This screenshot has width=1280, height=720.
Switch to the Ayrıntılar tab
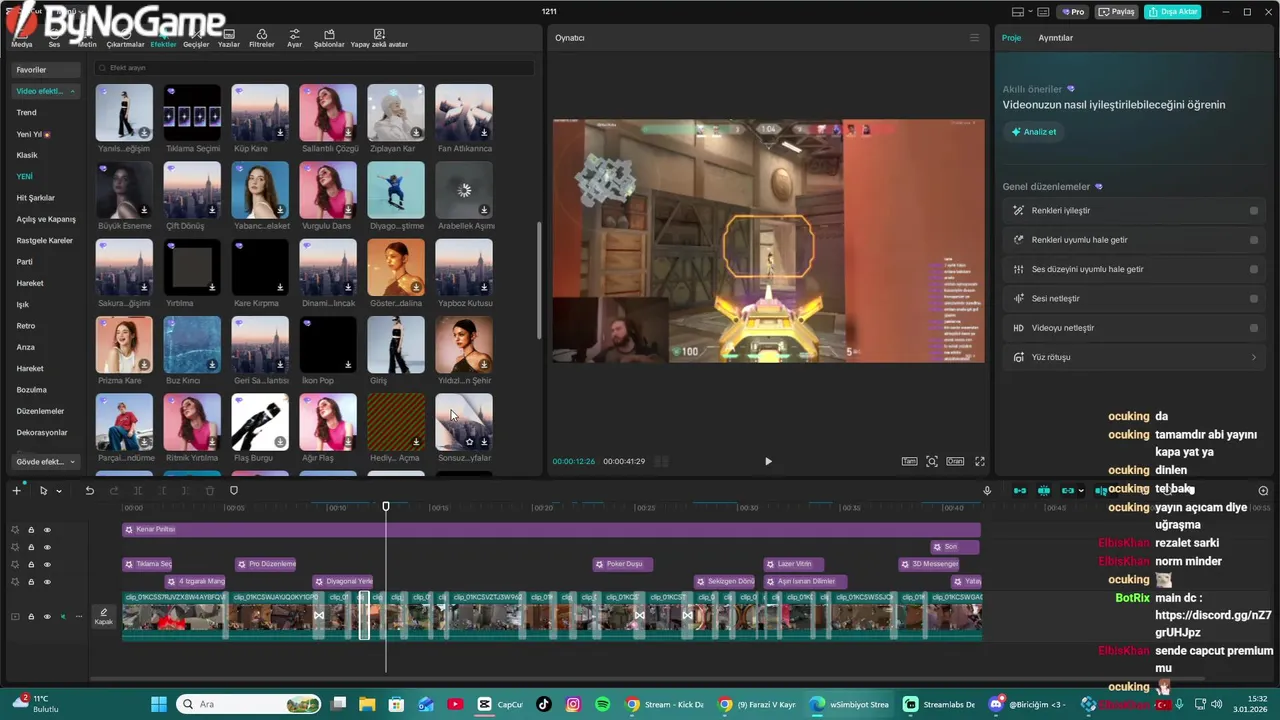click(x=1055, y=38)
